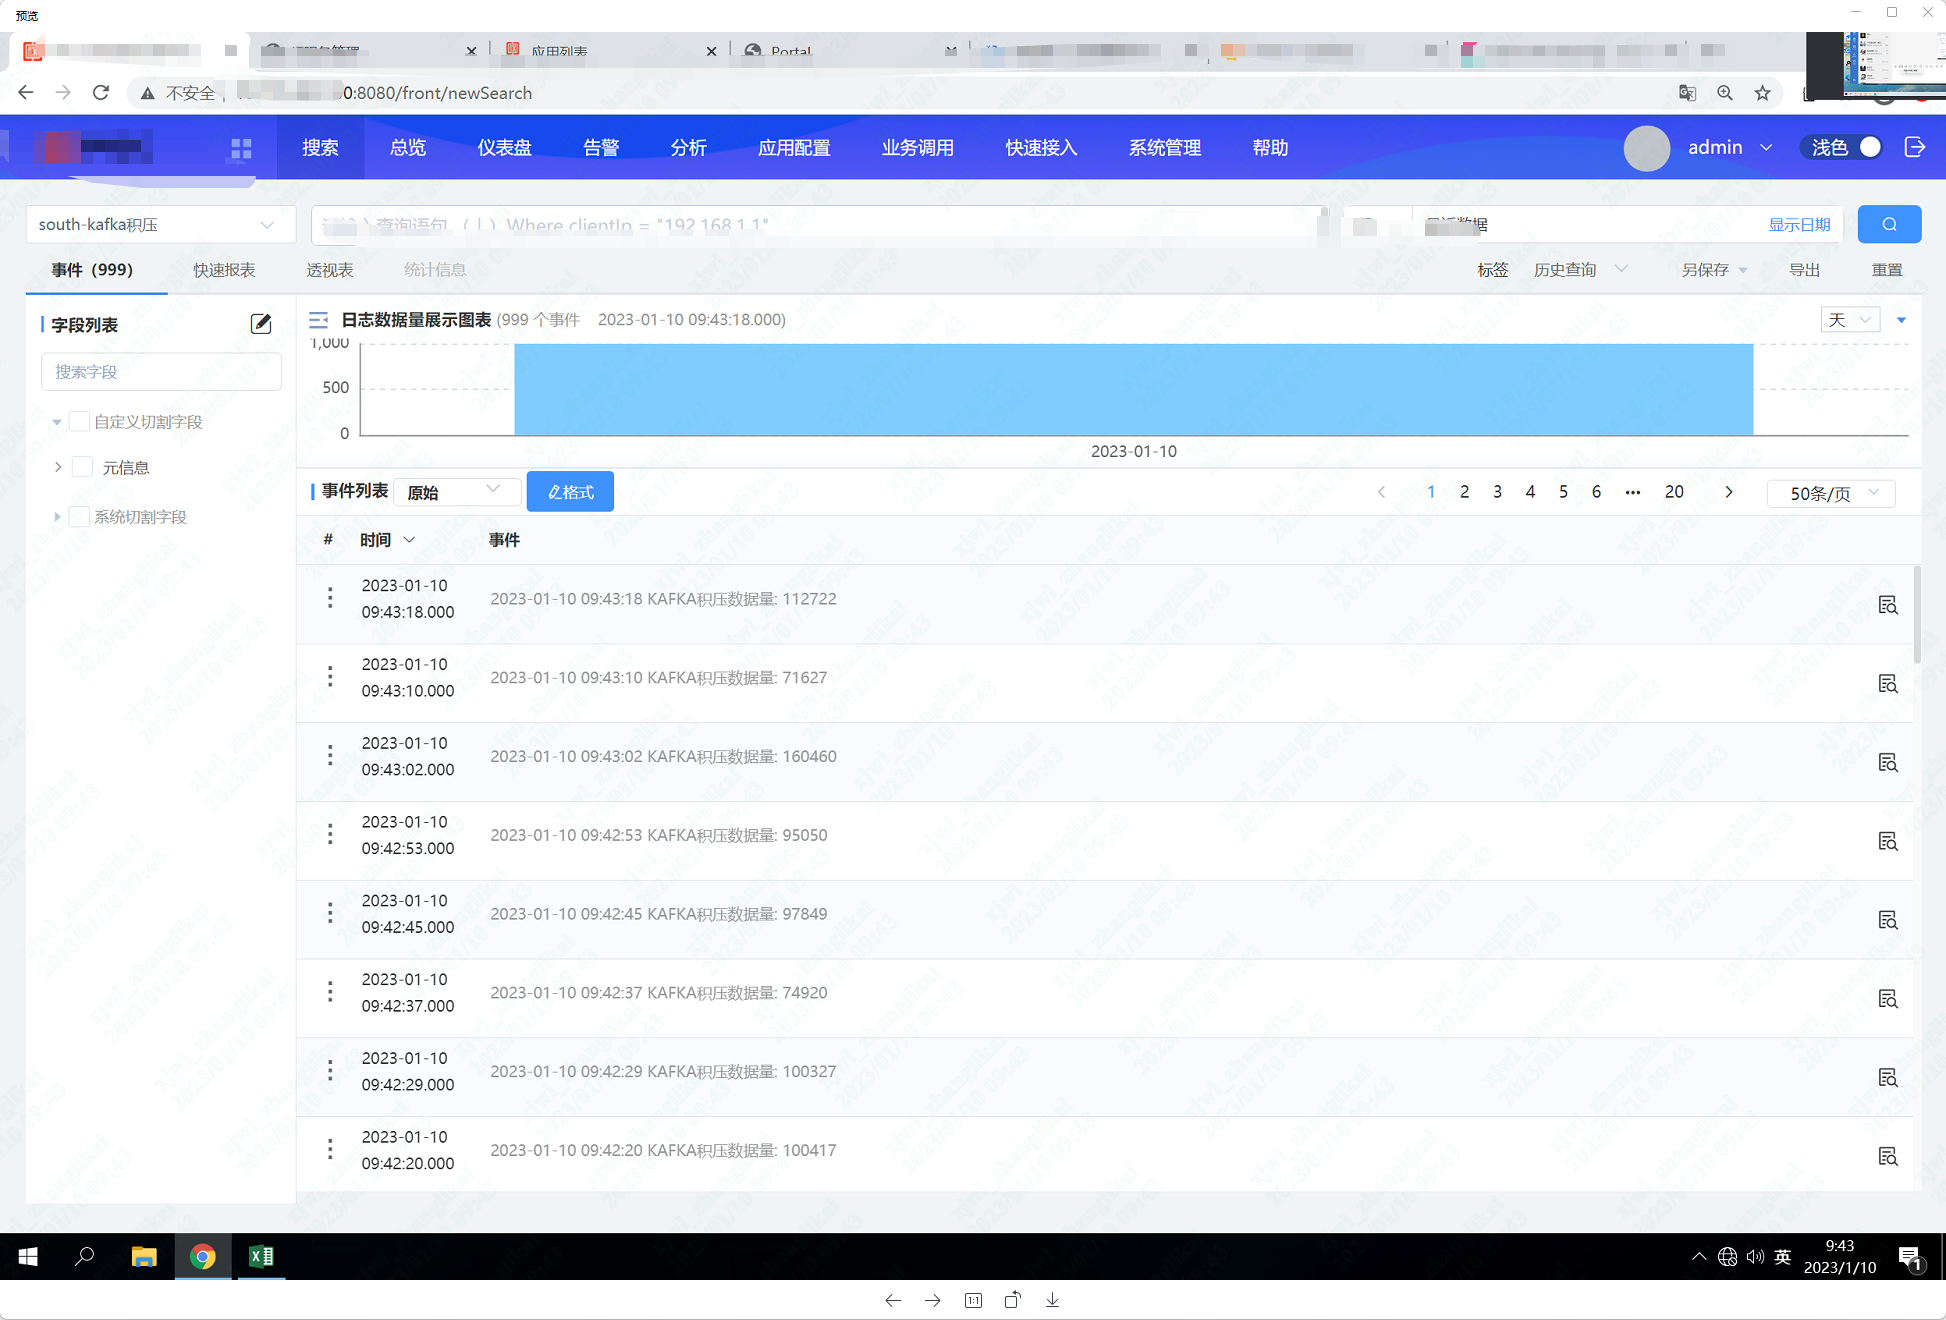The width and height of the screenshot is (1946, 1320).
Task: Open row menu for 09:43:18 event
Action: tap(330, 598)
